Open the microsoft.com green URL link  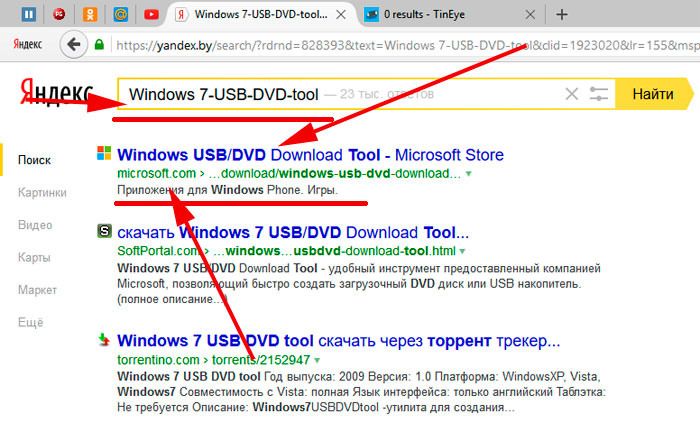[x=289, y=173]
